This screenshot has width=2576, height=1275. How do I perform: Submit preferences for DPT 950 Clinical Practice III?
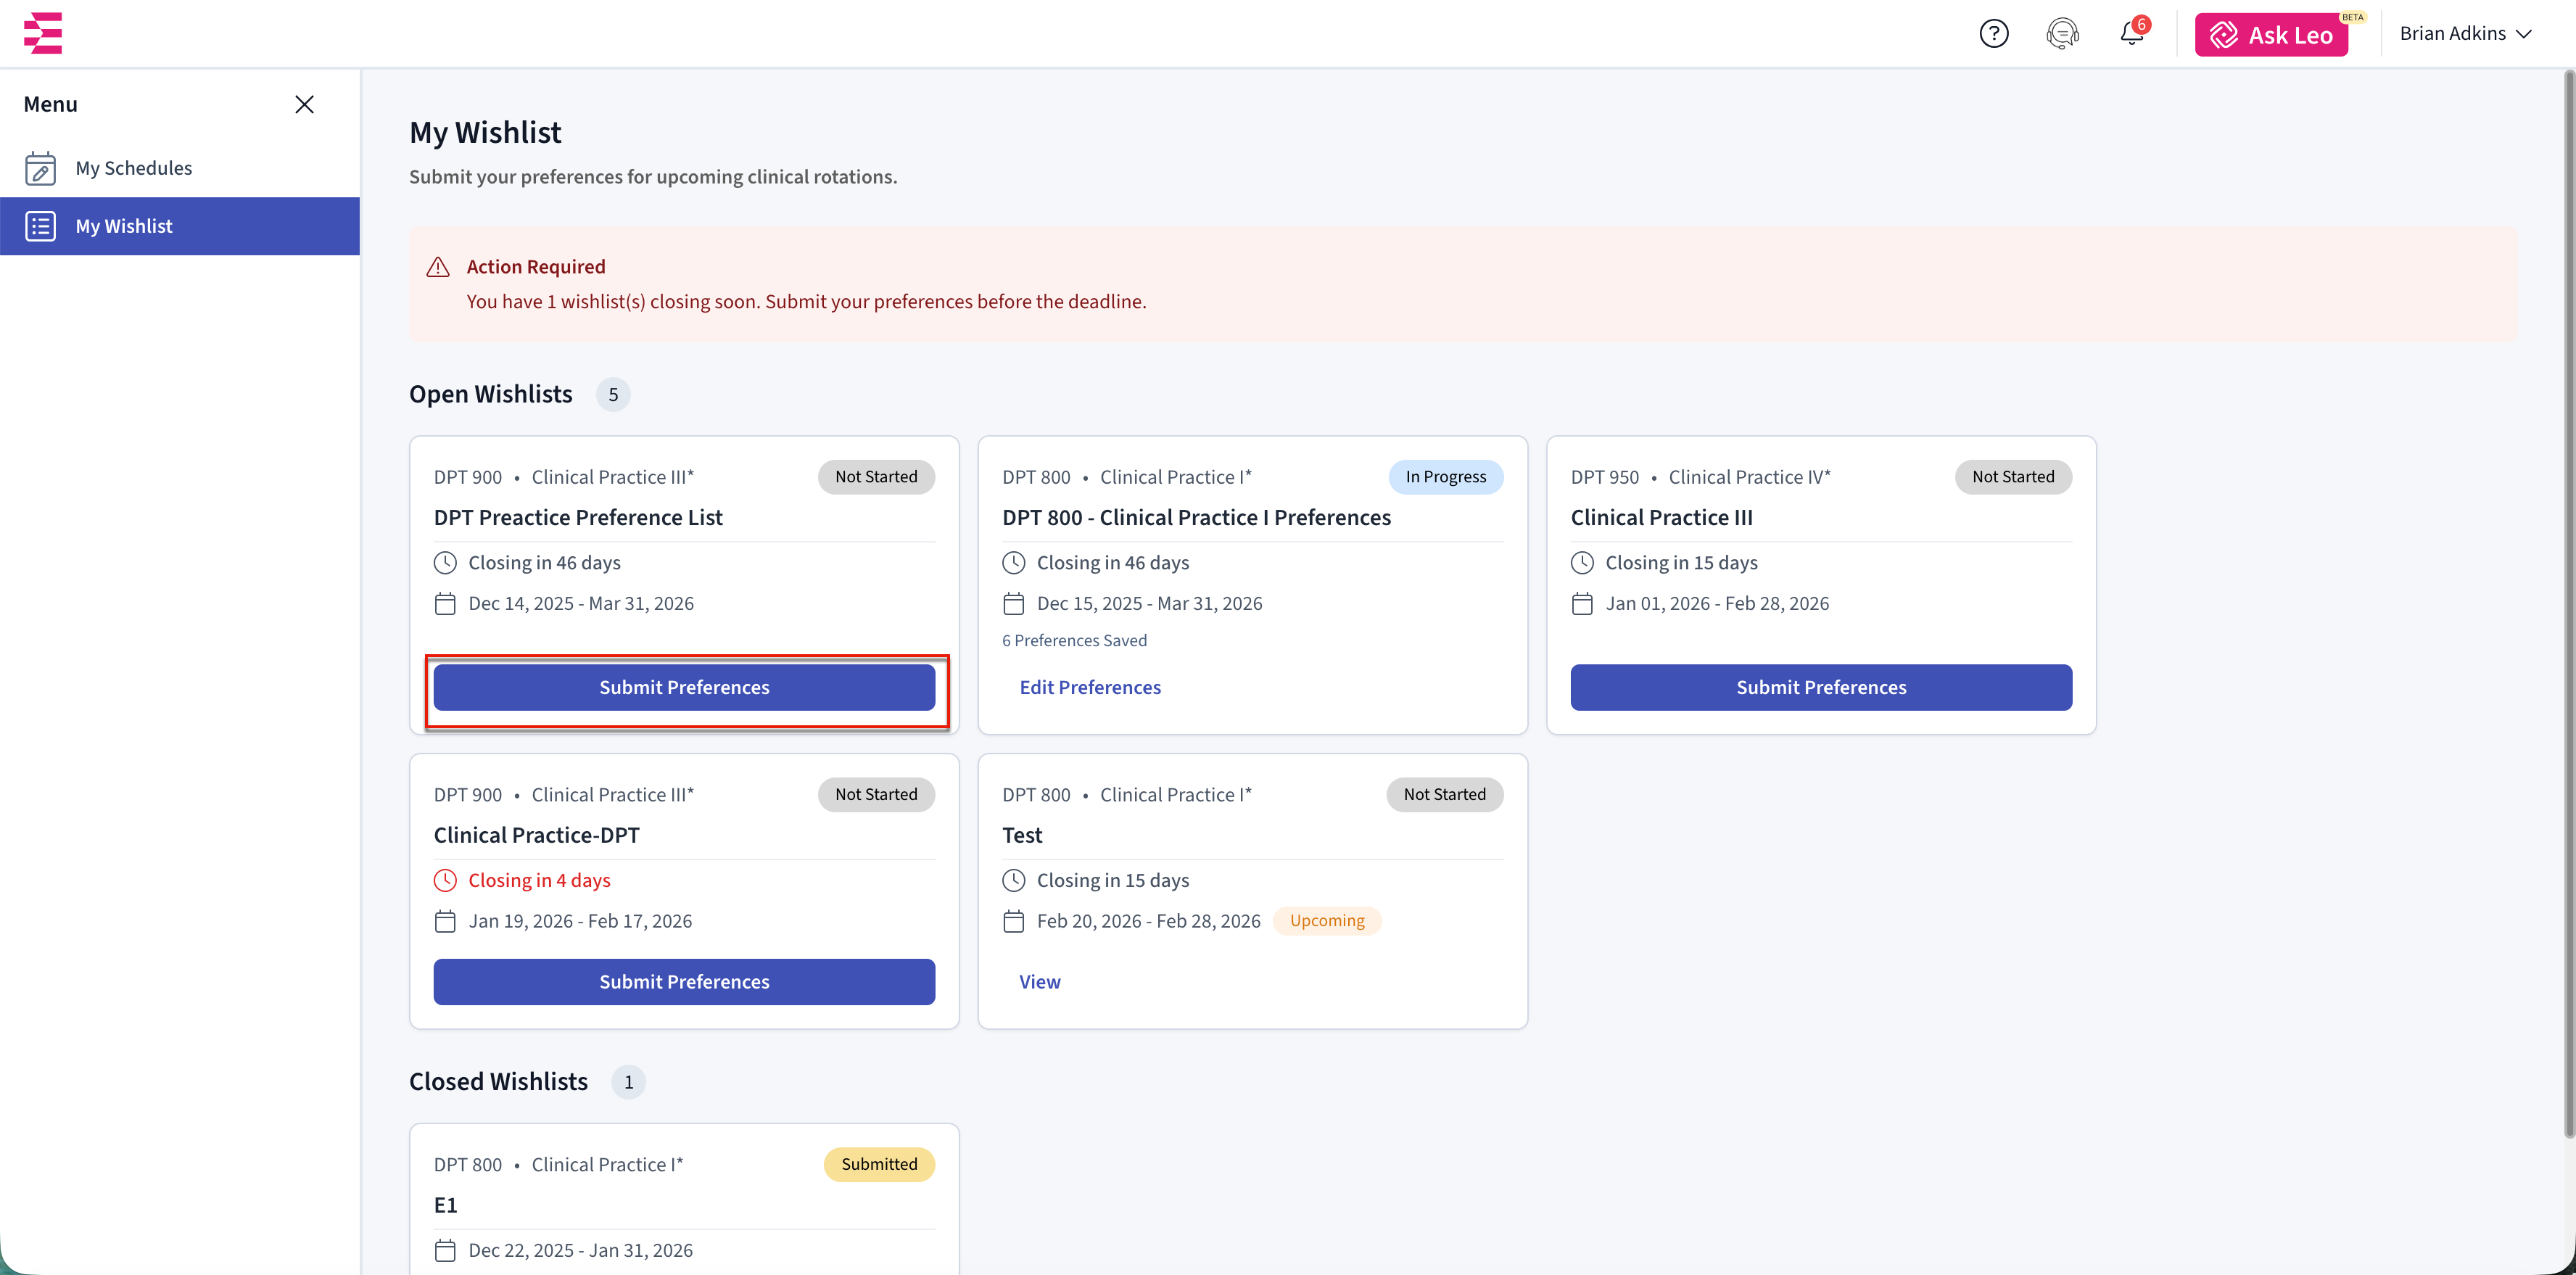click(x=1820, y=687)
